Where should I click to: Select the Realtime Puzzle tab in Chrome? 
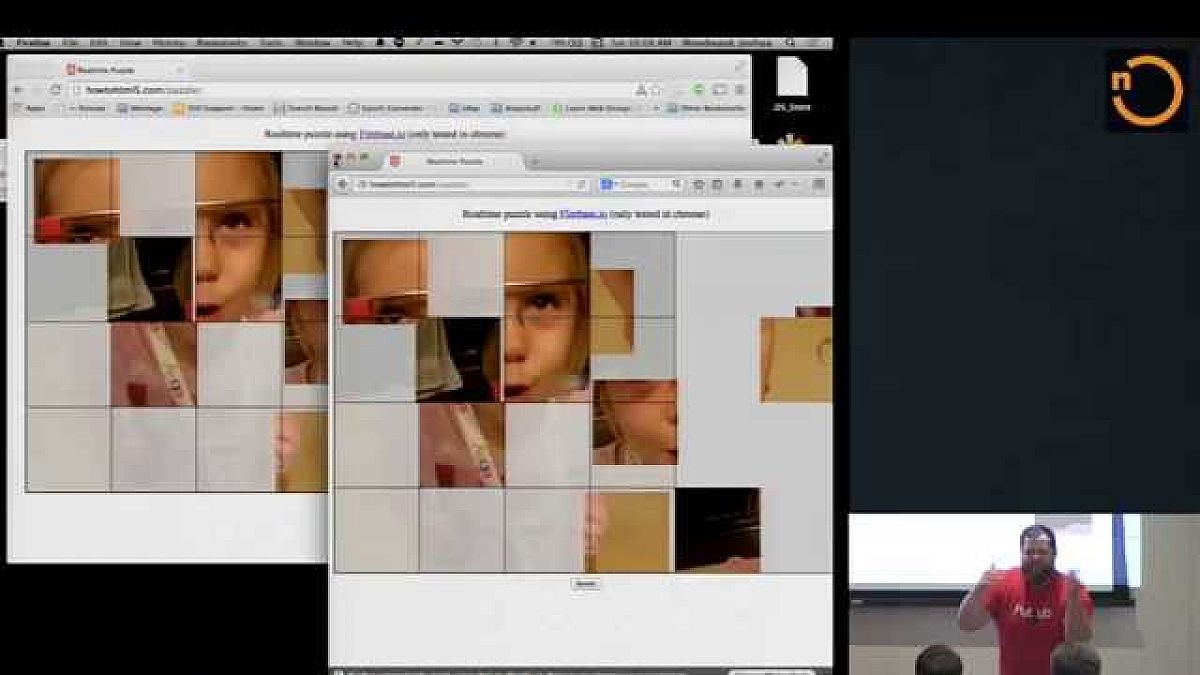click(x=110, y=69)
